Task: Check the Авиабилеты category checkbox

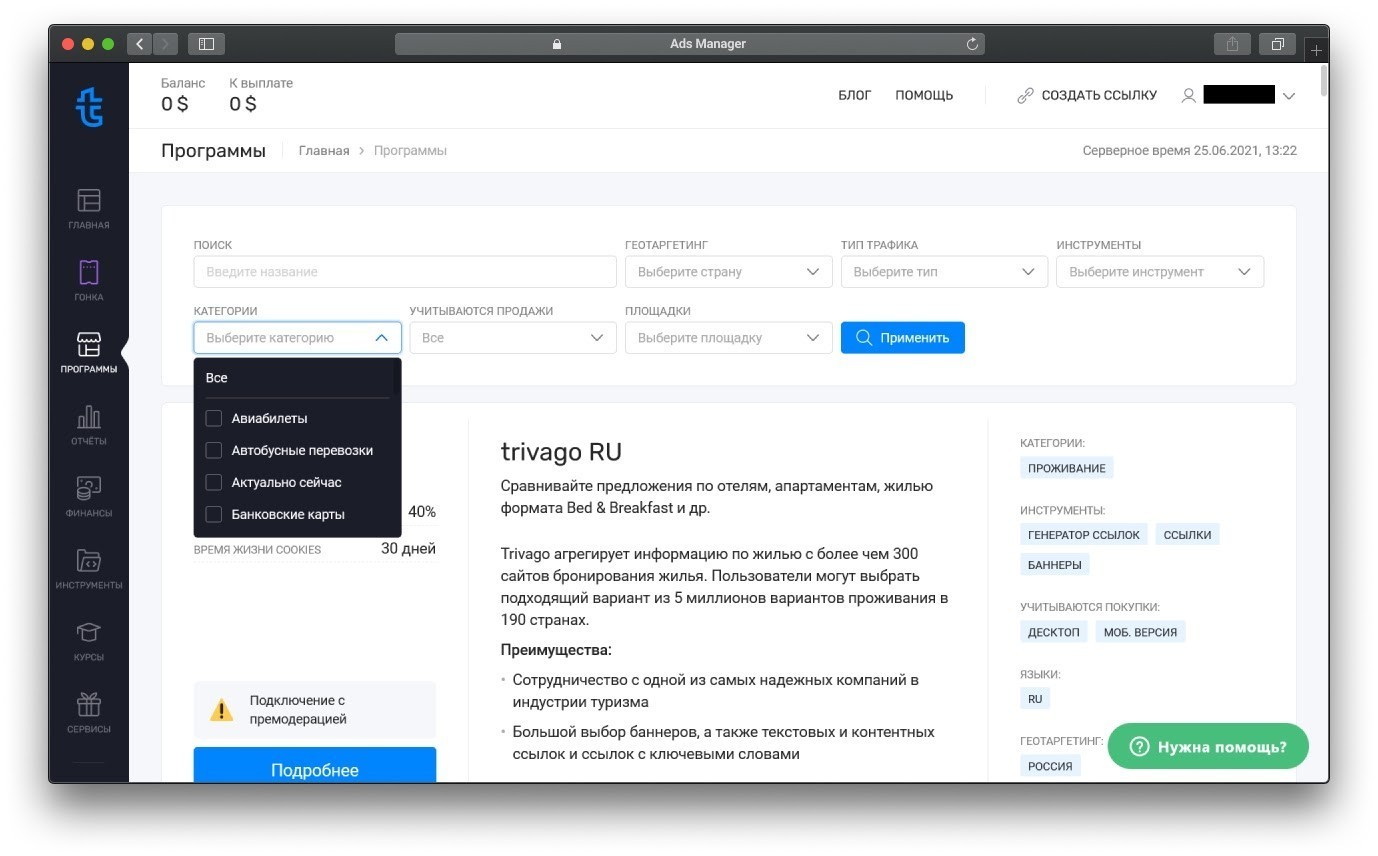Action: pyautogui.click(x=214, y=418)
